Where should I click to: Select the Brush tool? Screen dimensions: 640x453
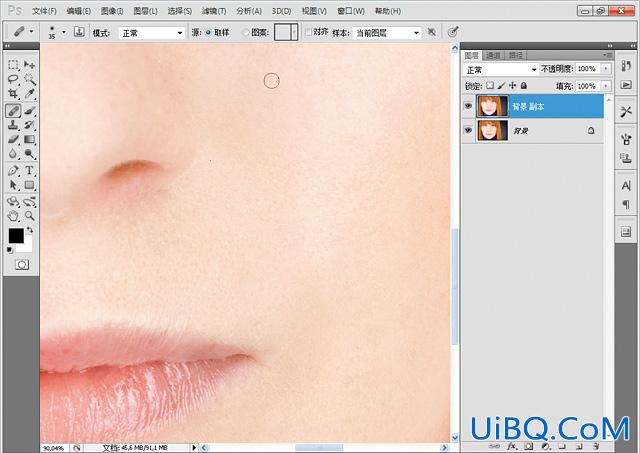pos(29,110)
